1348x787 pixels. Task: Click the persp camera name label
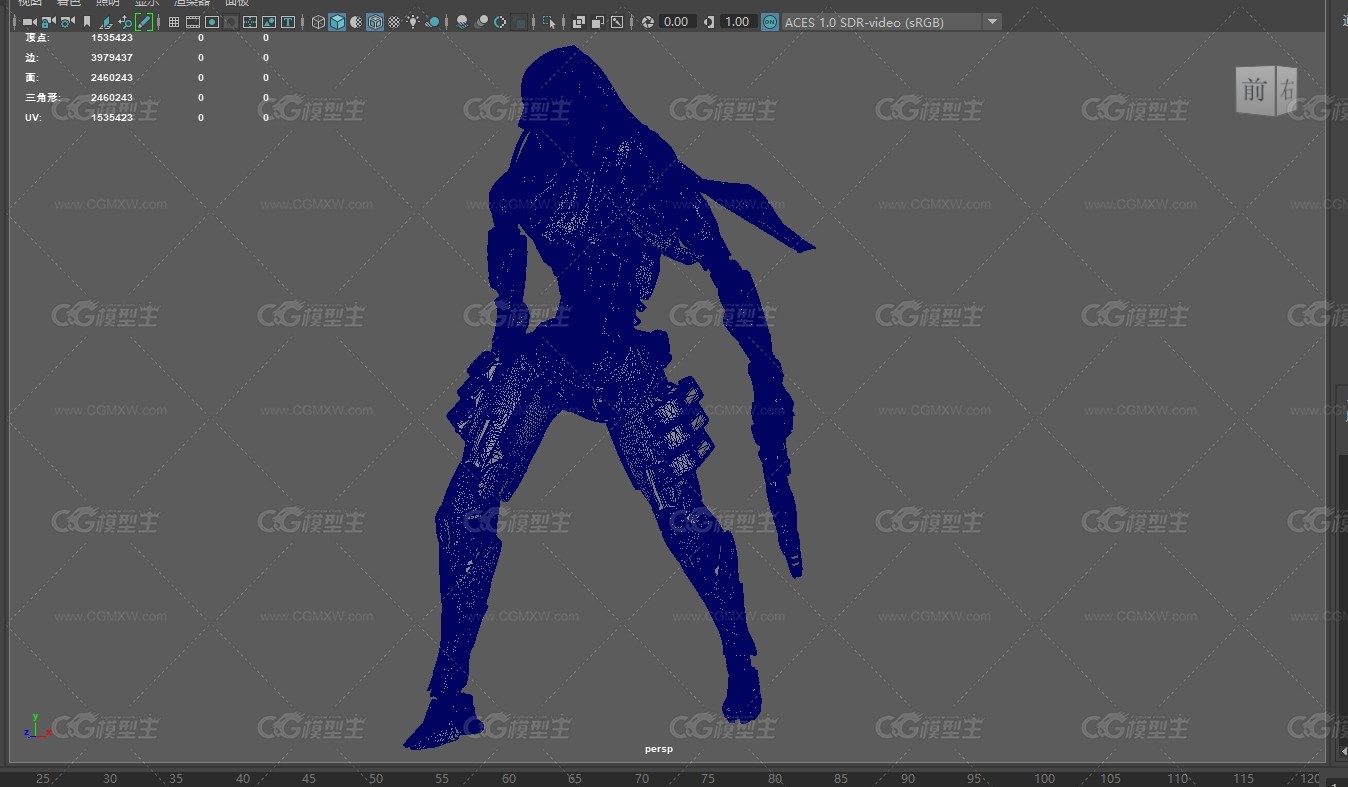[x=659, y=749]
